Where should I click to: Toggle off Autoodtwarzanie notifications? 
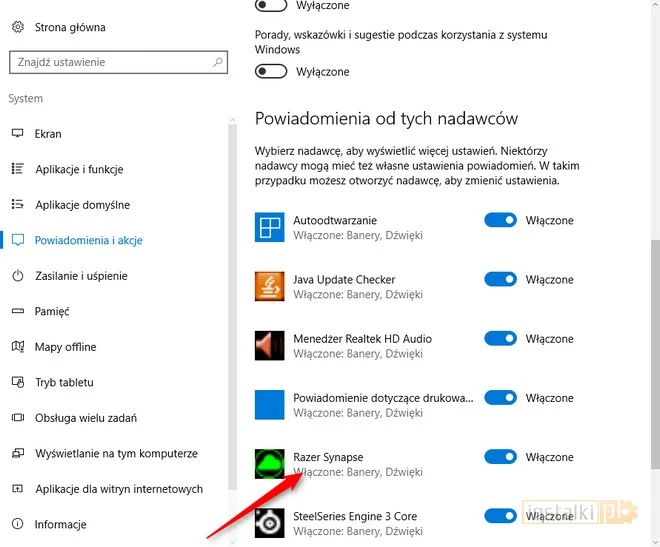pos(500,220)
